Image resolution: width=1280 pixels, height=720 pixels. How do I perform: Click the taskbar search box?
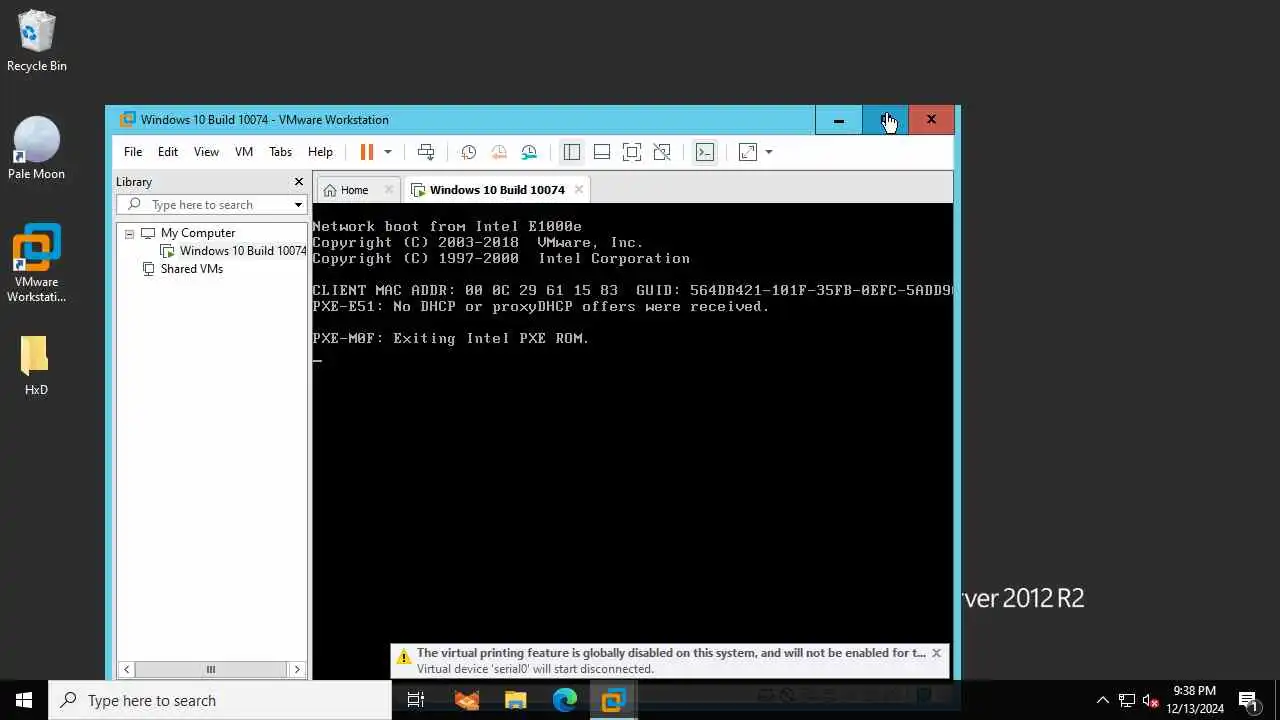click(x=220, y=700)
